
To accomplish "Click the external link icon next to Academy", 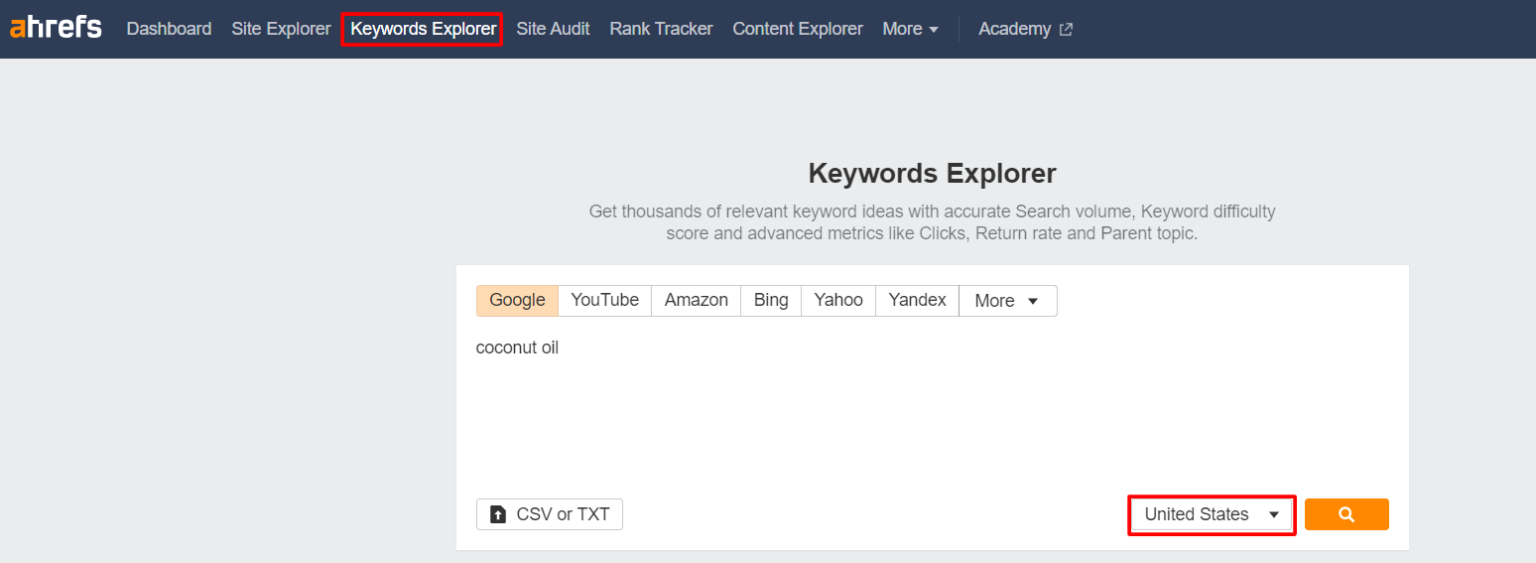I will coord(1066,29).
